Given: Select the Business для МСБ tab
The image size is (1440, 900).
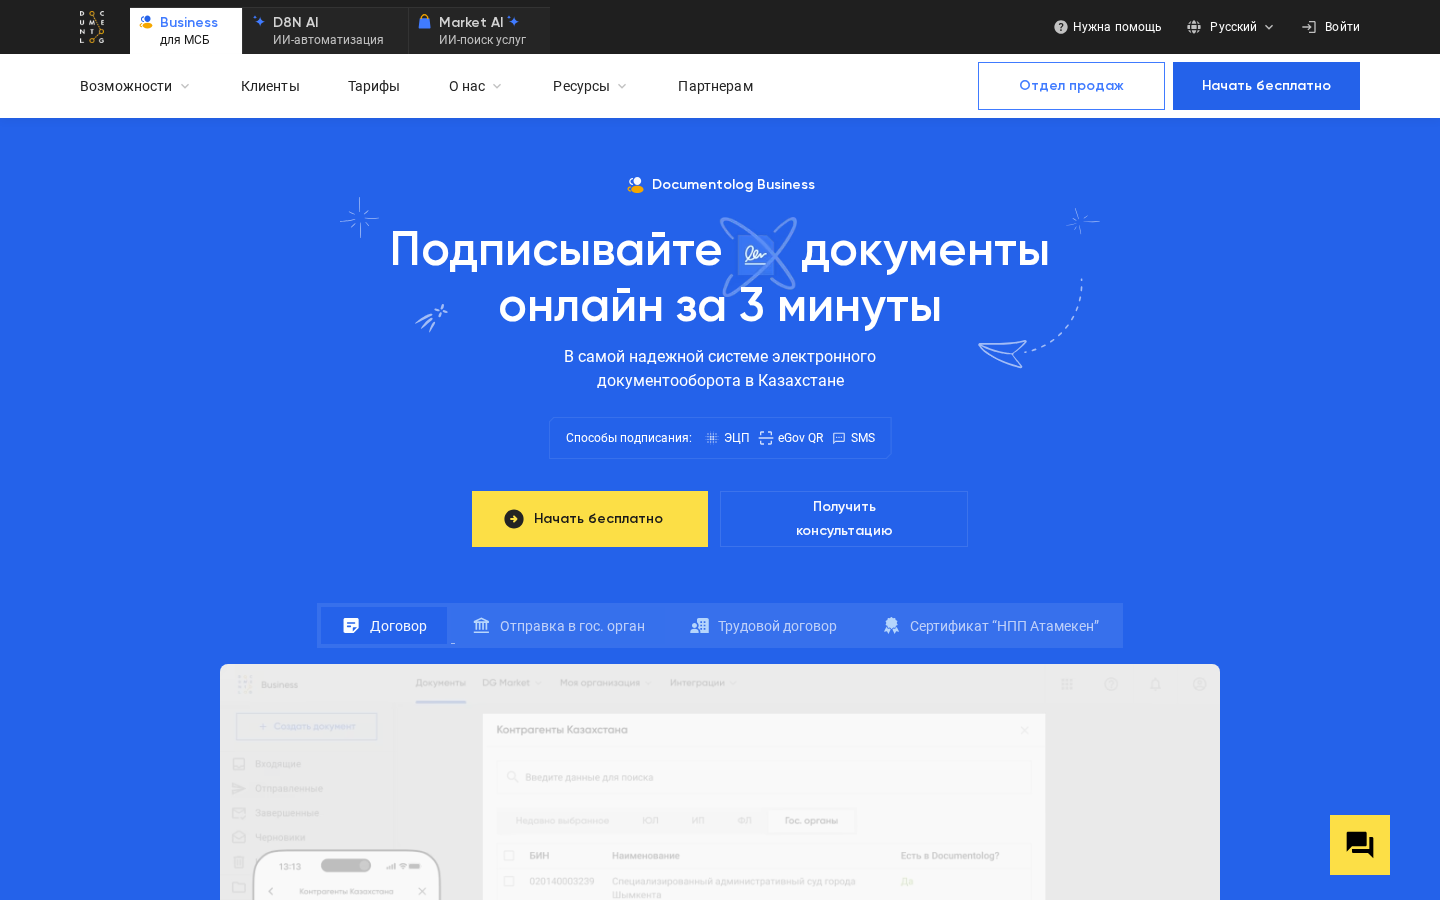Looking at the screenshot, I should (x=186, y=31).
